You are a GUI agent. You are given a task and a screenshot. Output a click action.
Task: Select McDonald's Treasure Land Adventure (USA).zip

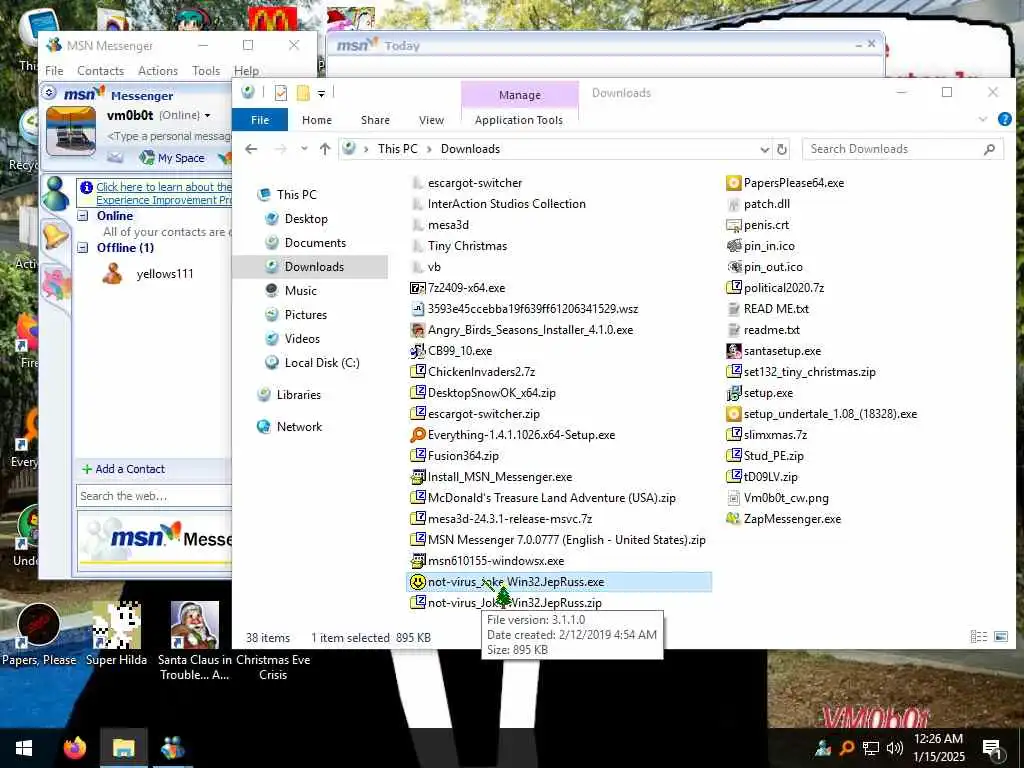(551, 498)
